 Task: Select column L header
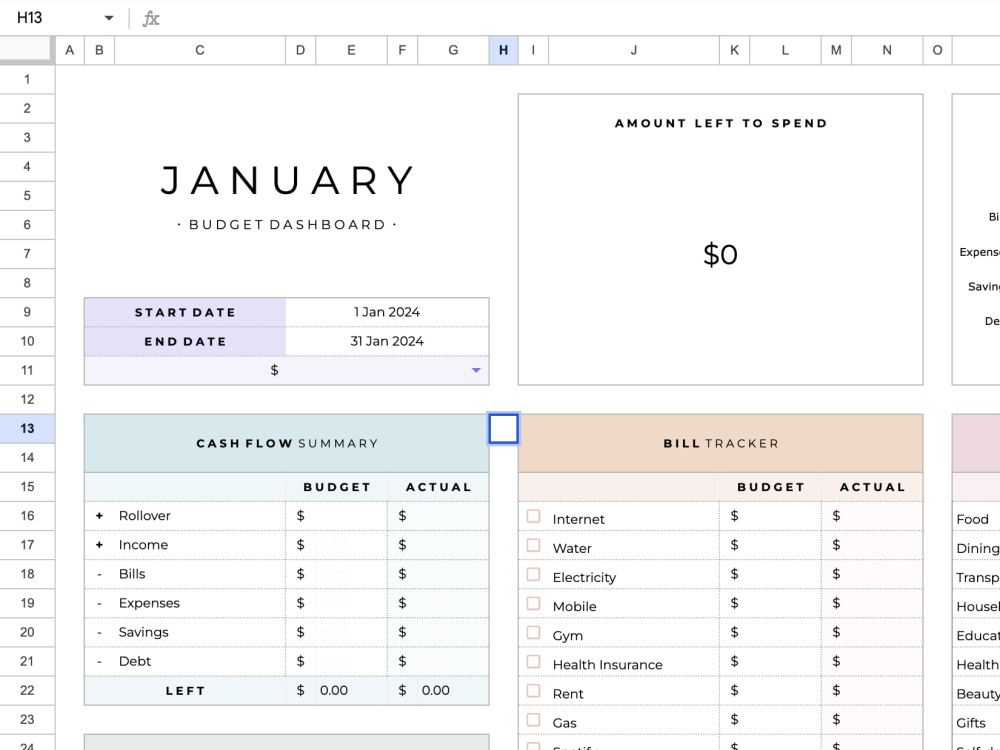pyautogui.click(x=785, y=50)
